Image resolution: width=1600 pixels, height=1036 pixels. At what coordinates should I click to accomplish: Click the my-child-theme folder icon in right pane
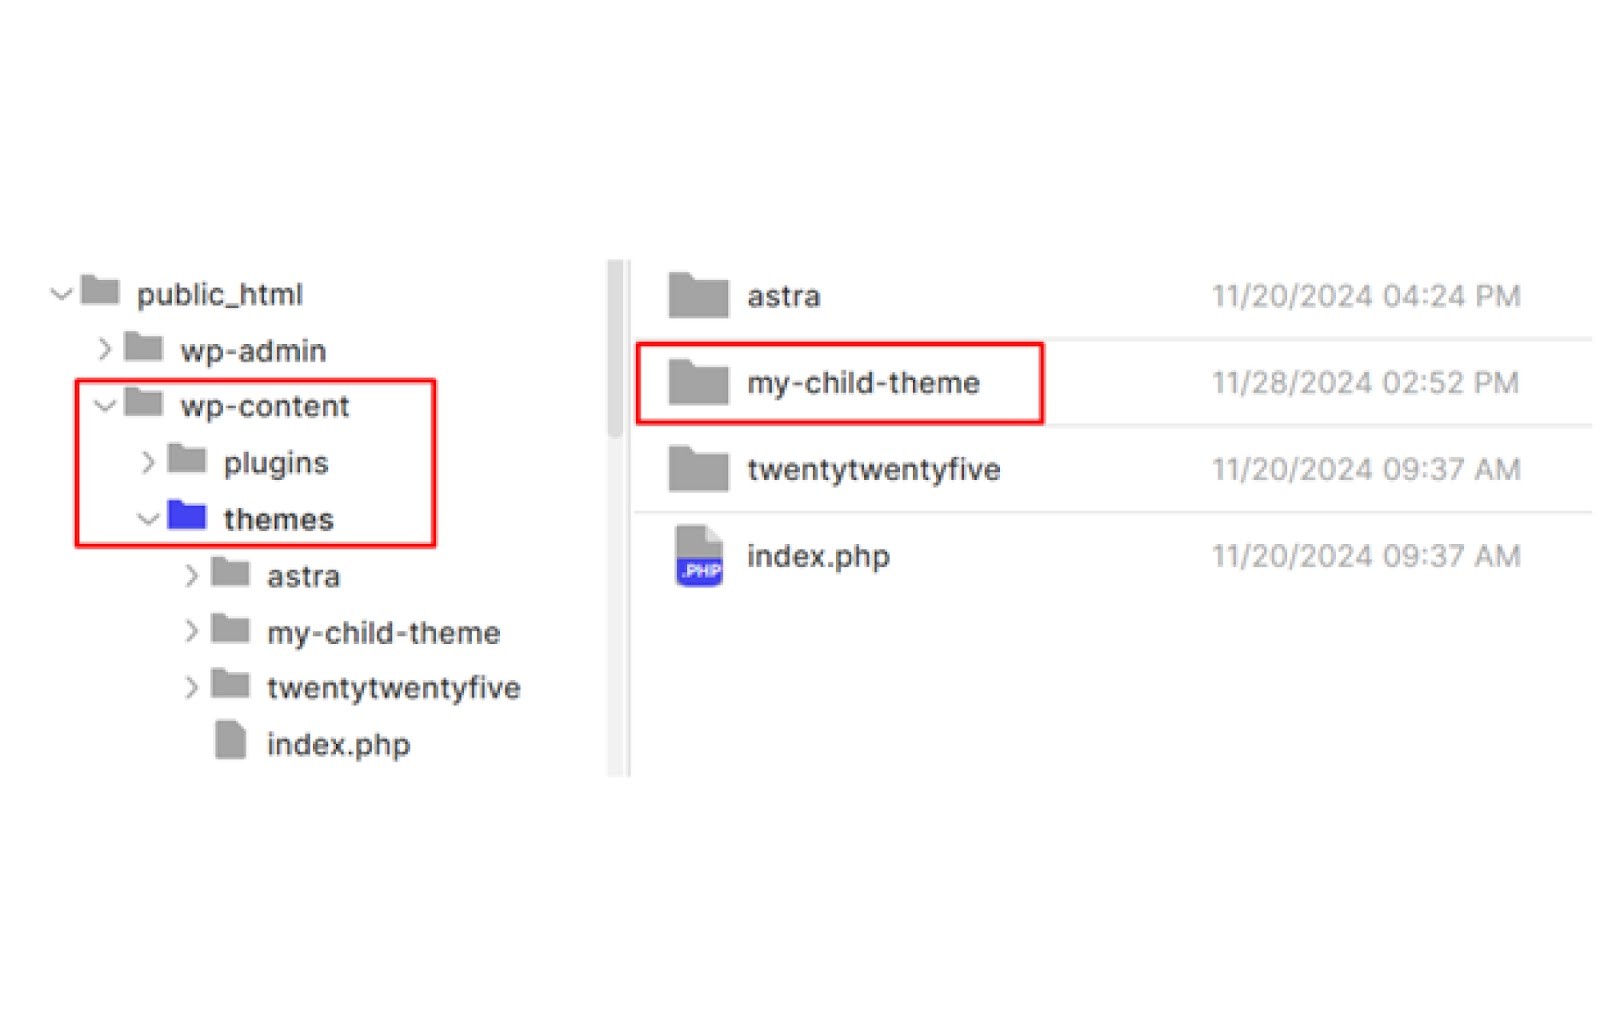(x=698, y=382)
